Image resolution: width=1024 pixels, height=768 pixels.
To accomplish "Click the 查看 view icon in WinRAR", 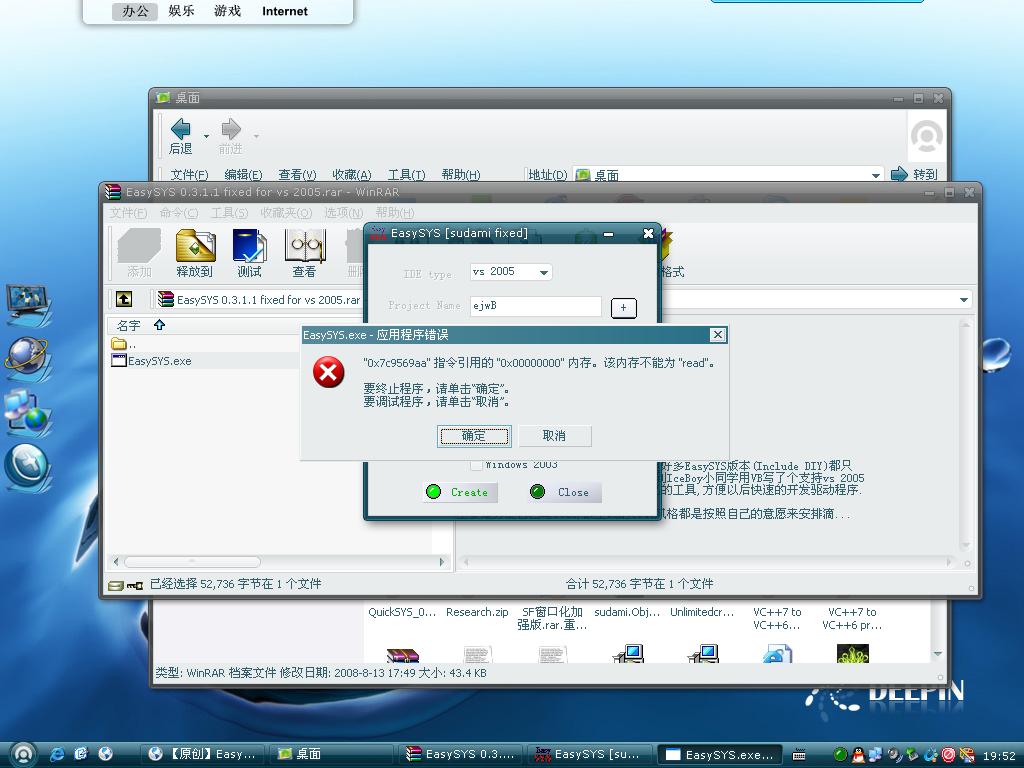I will click(304, 254).
